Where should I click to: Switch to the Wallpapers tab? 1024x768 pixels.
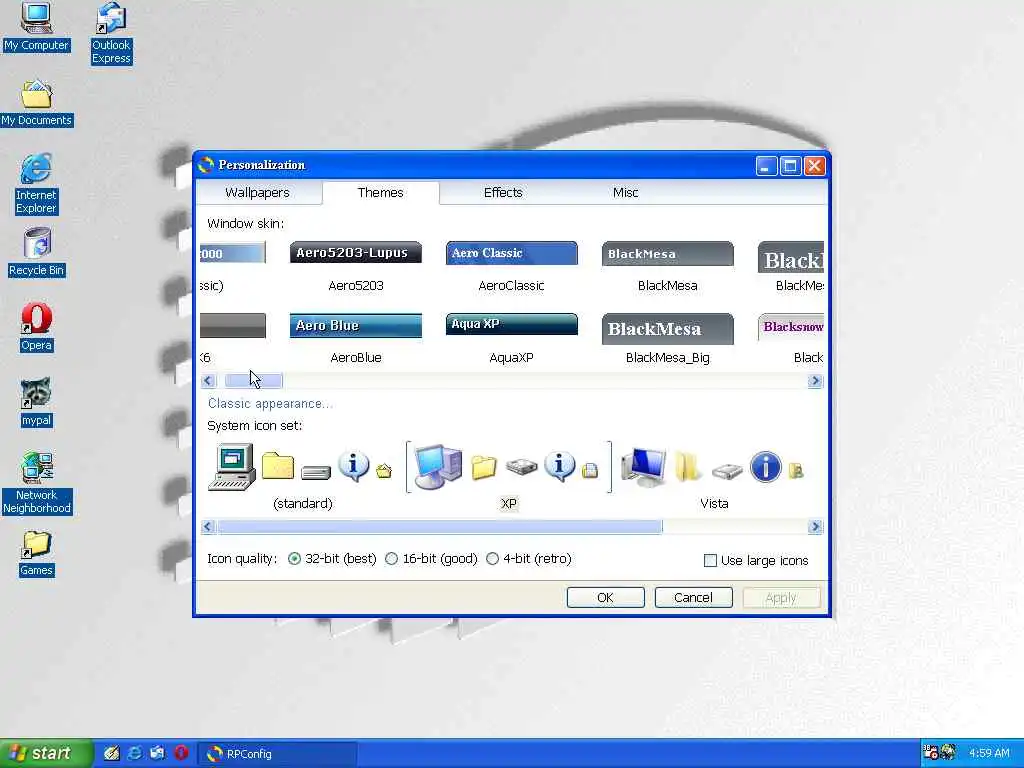click(x=257, y=193)
